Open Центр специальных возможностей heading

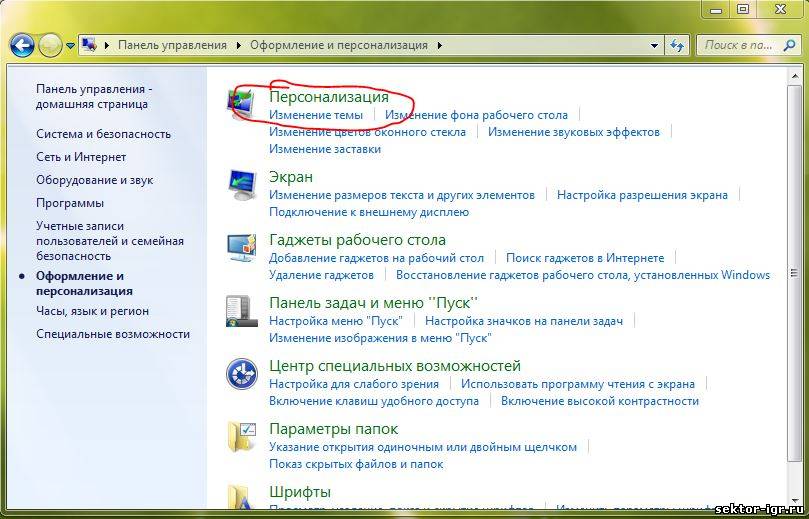[395, 366]
